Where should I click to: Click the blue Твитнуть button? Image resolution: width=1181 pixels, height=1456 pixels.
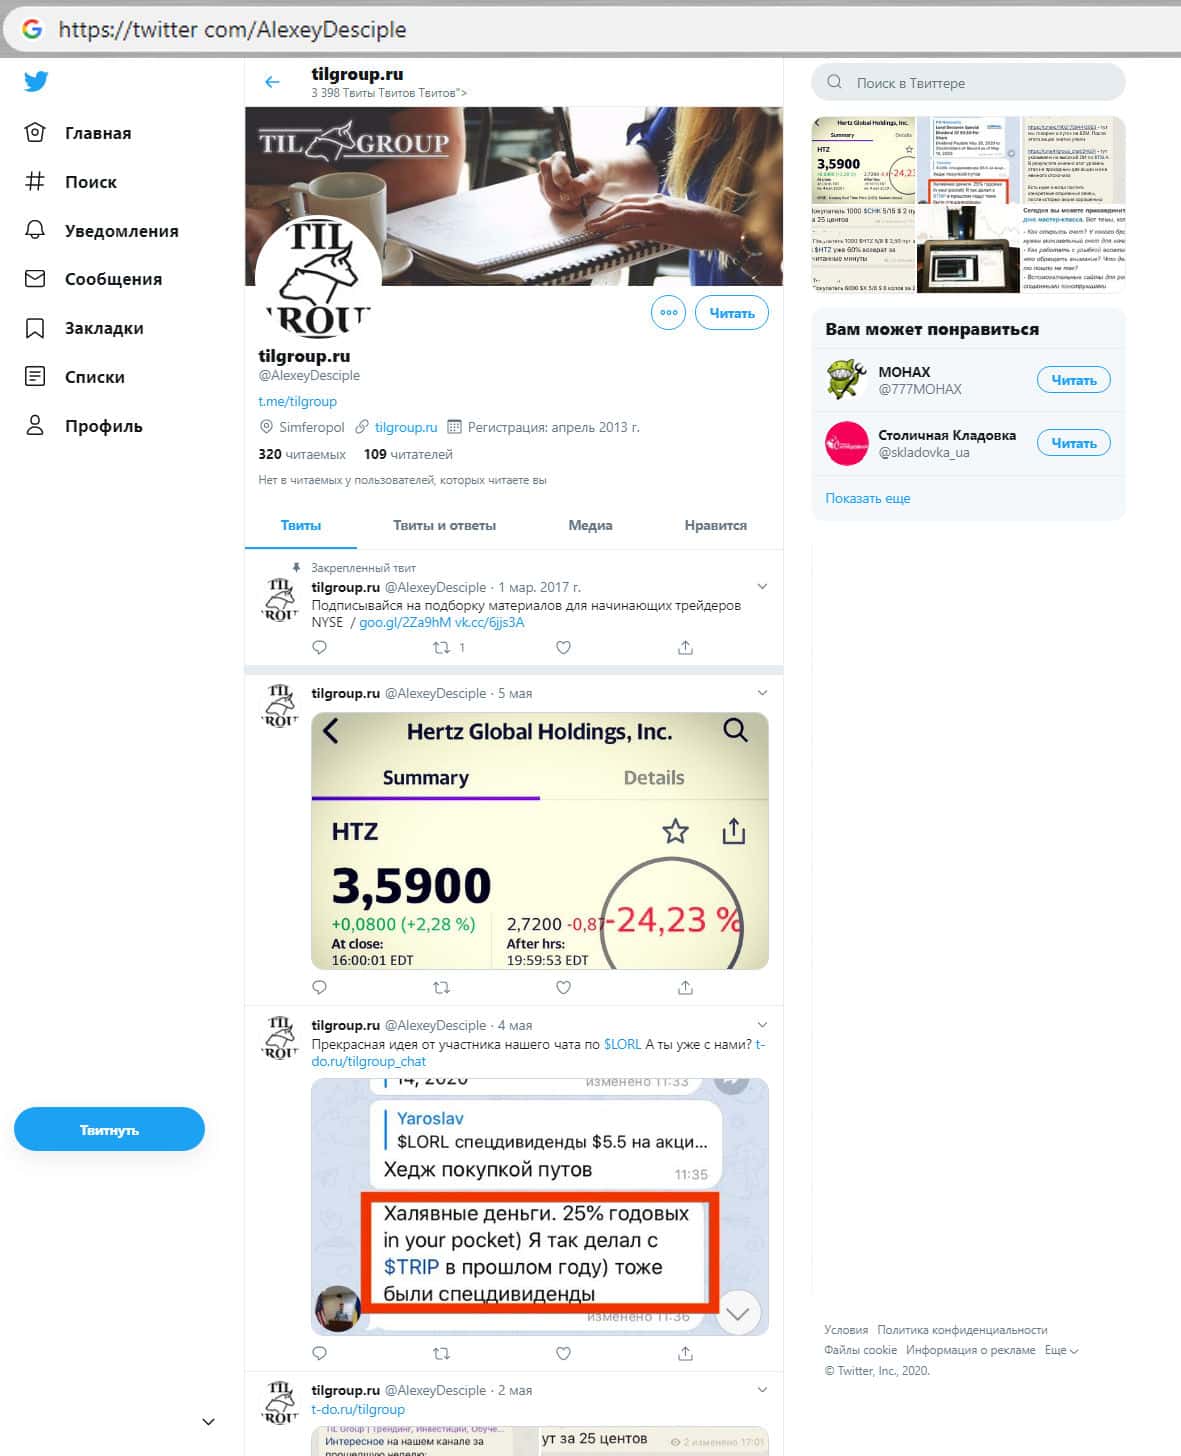coord(109,1130)
